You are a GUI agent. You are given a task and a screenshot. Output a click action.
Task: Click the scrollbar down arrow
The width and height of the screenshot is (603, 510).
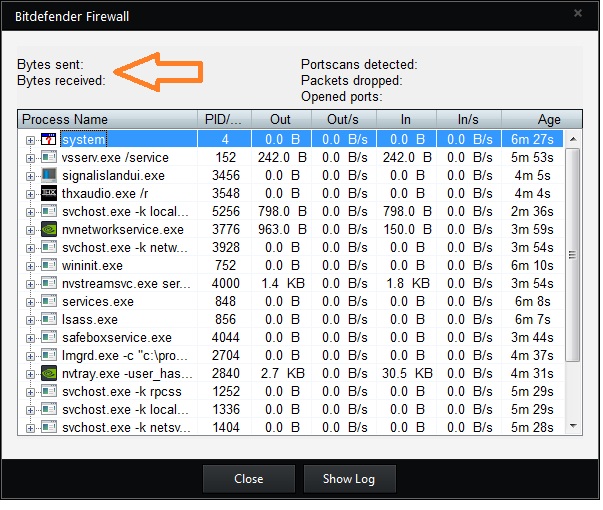[x=573, y=425]
